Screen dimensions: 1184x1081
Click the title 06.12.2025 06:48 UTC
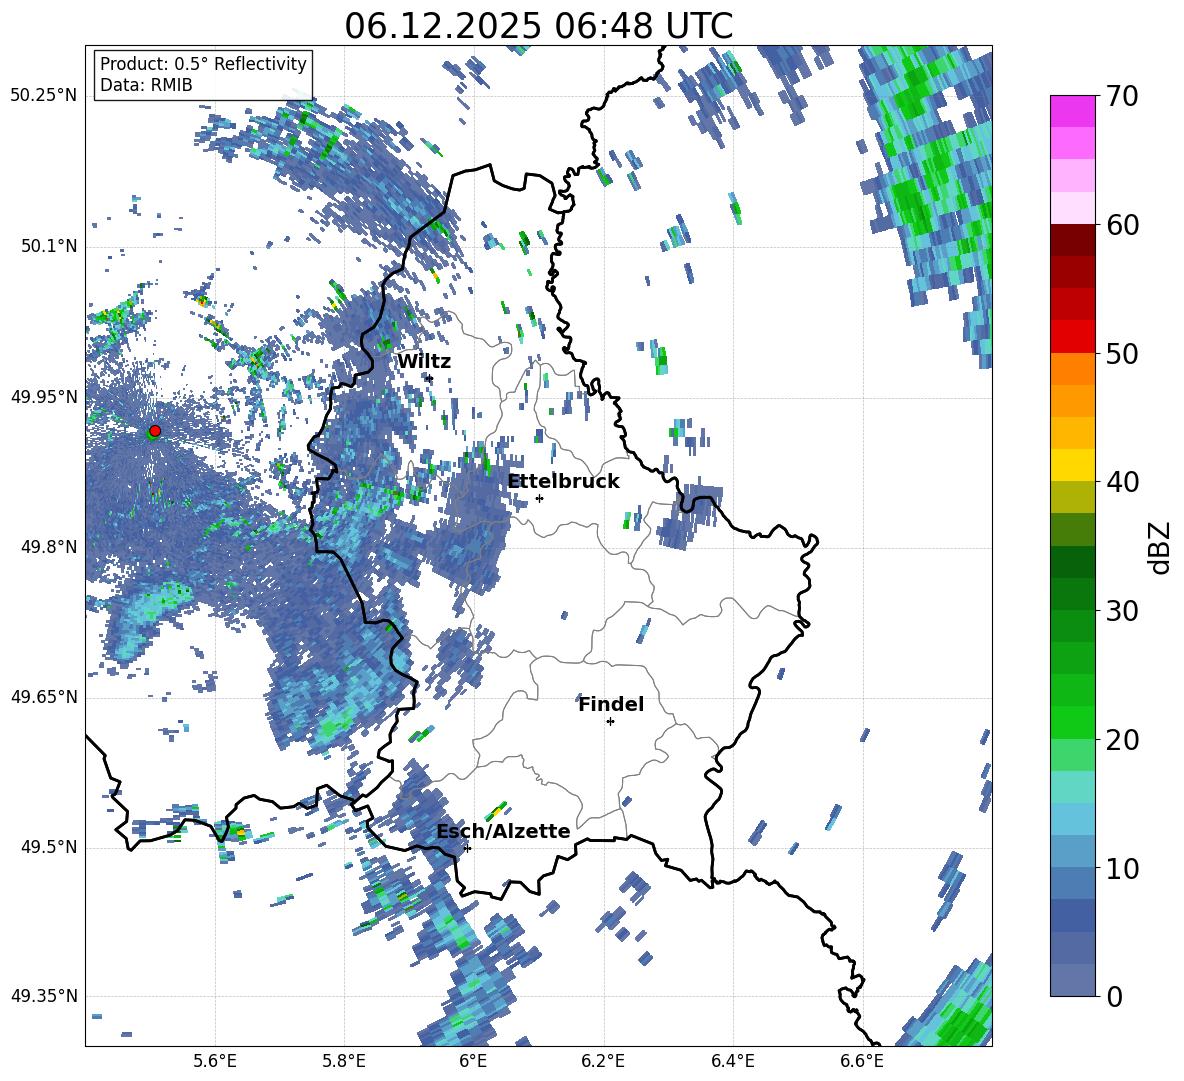point(538,26)
